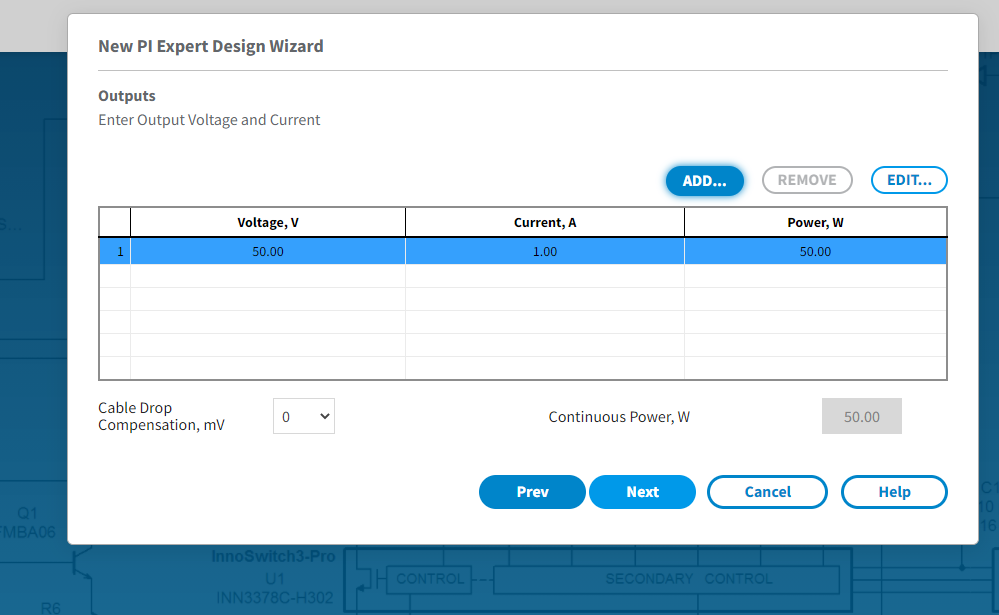
Task: Click the Power, W column header
Action: coord(816,222)
